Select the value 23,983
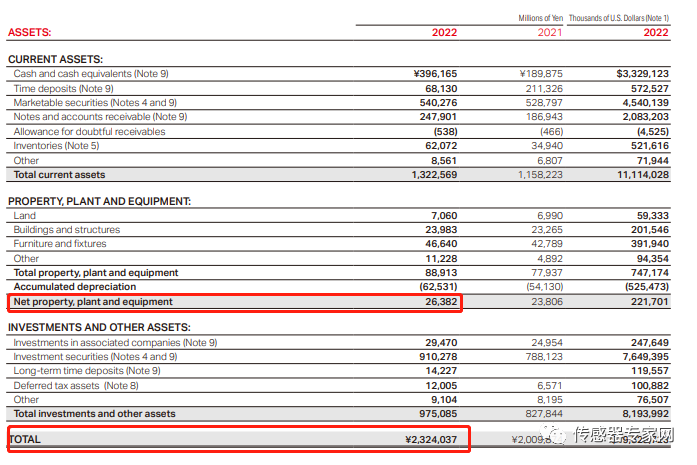 pyautogui.click(x=441, y=229)
